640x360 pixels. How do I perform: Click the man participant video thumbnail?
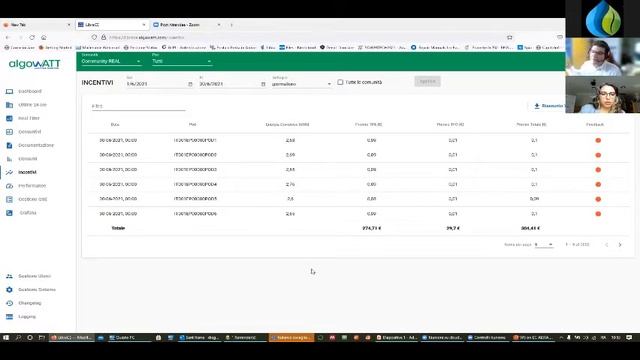(602, 57)
